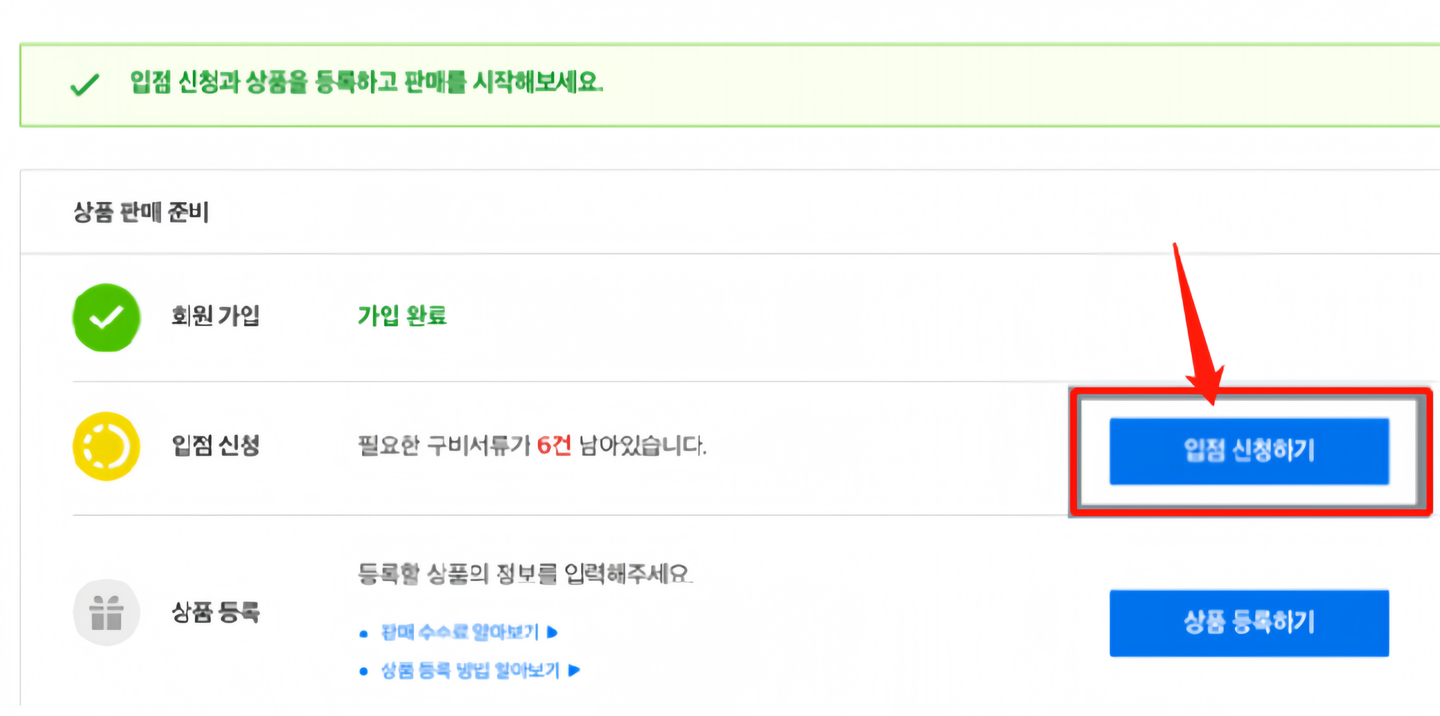Open the 상품 등록 방법 알아보기 link
Screen dimensions: 1440x716
click(x=470, y=670)
